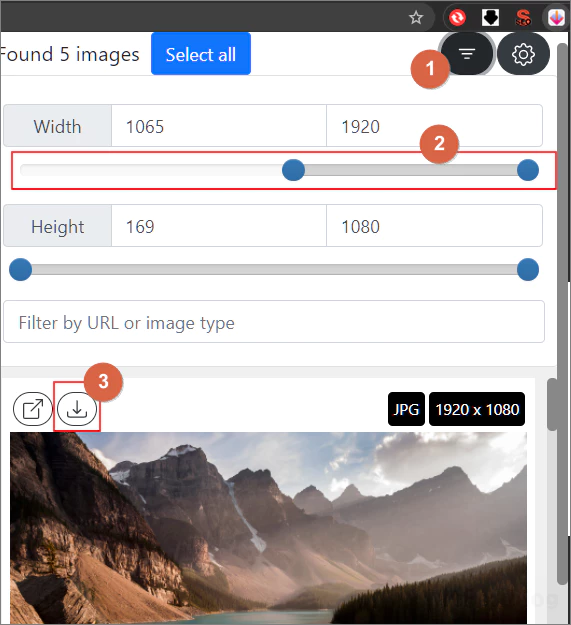Image resolution: width=571 pixels, height=625 pixels.
Task: Click the Found 5 images text
Action: click(70, 54)
